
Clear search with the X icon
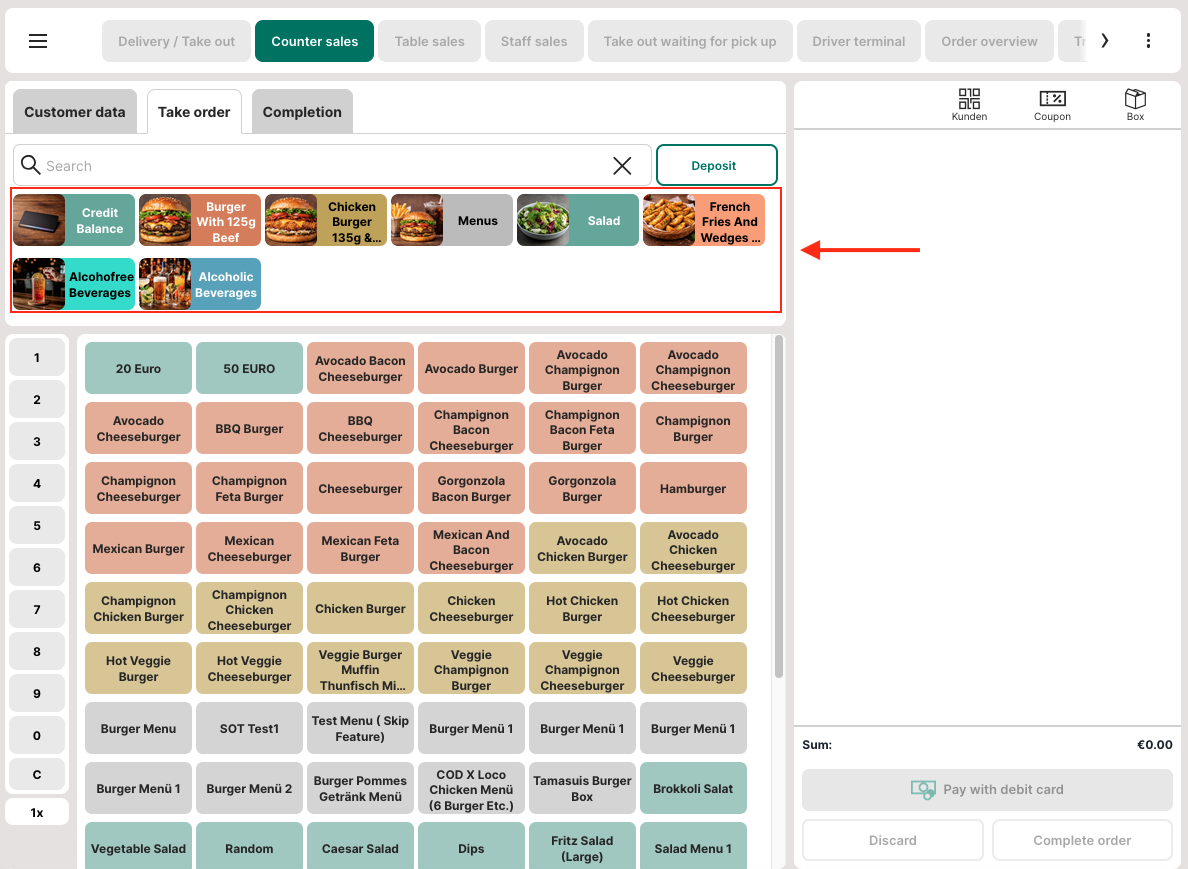[622, 166]
